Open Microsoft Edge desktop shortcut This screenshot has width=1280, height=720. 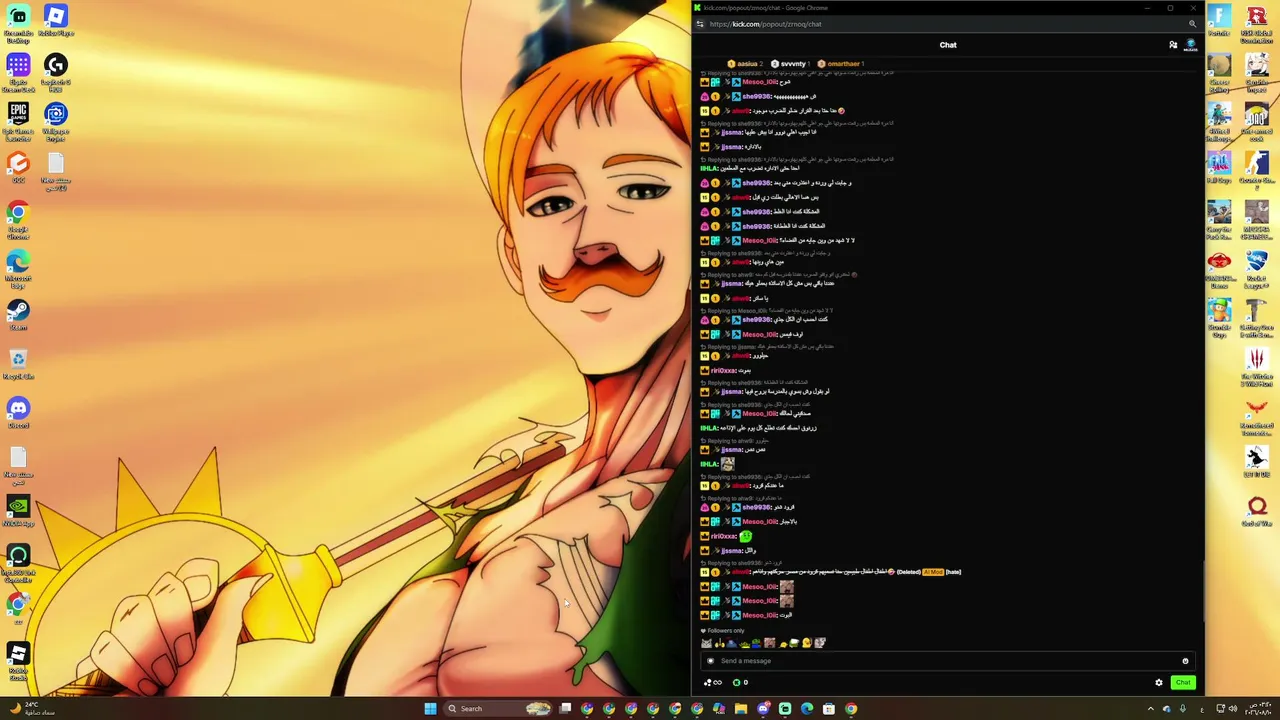pyautogui.click(x=18, y=267)
